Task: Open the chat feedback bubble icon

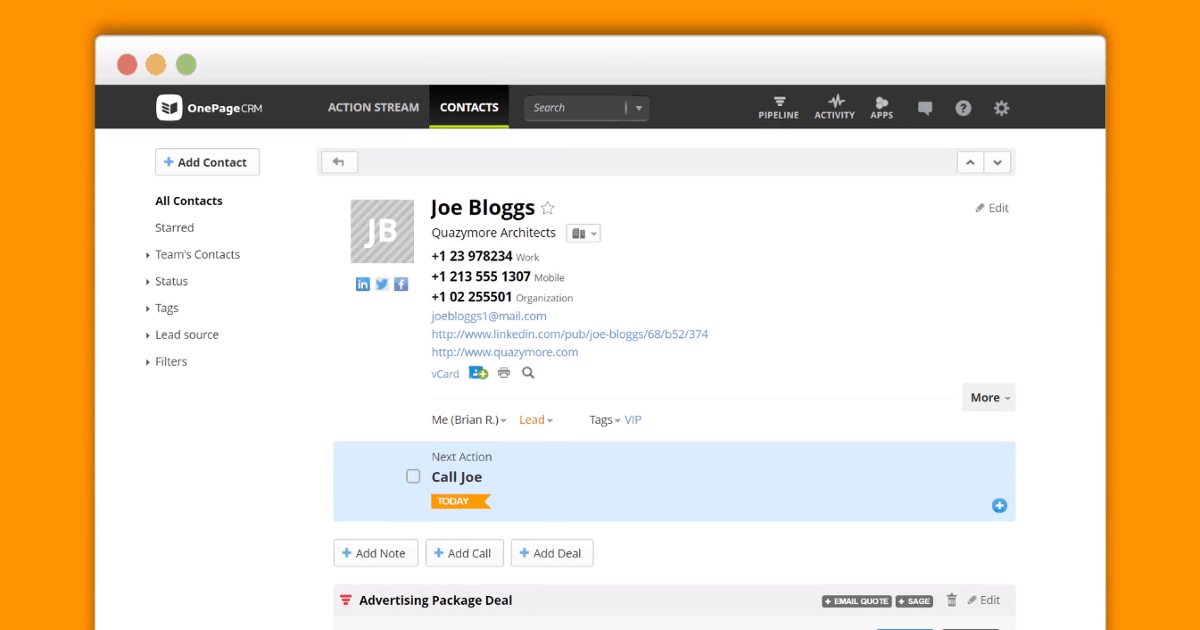Action: click(x=924, y=107)
